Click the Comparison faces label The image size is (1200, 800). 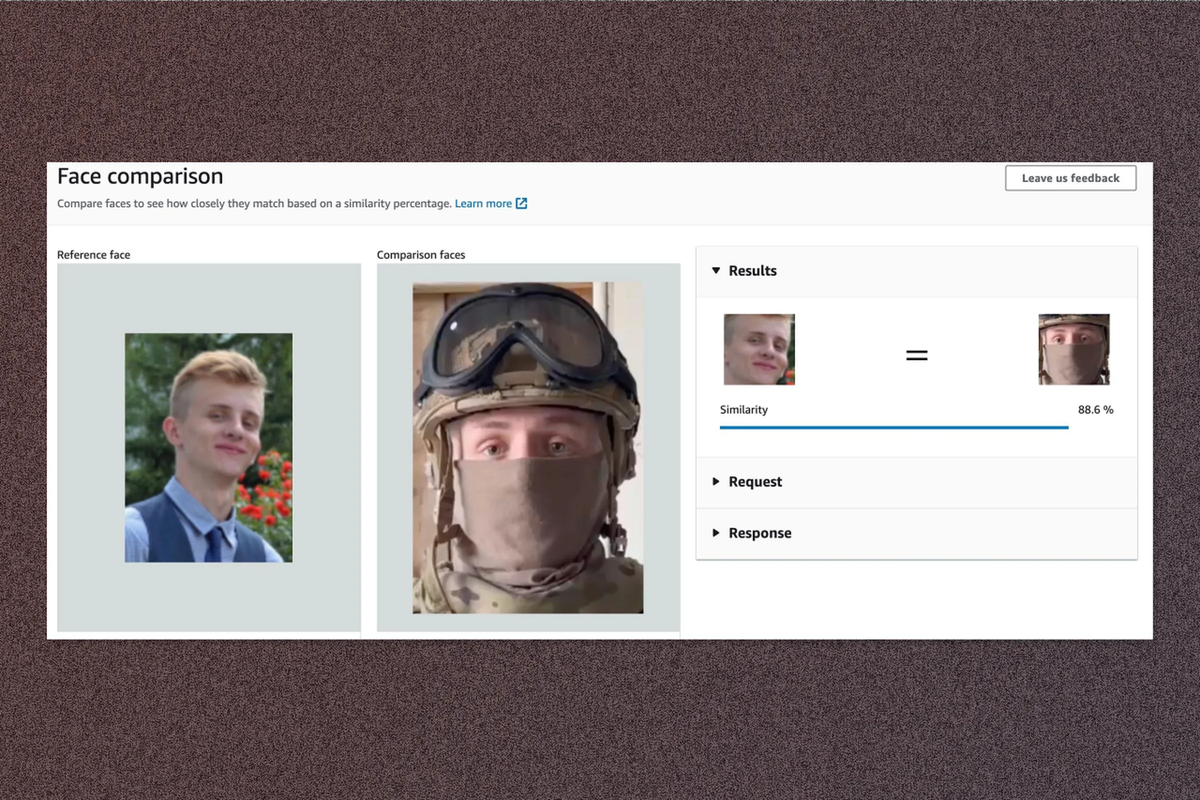[x=420, y=255]
